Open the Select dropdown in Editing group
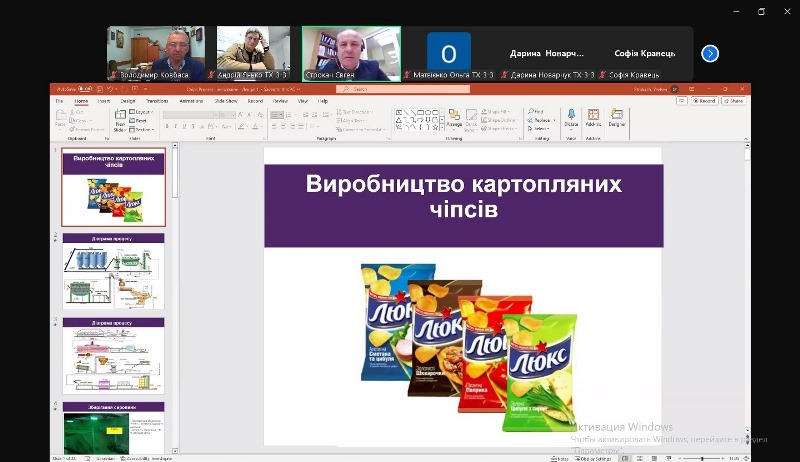Viewport: 800px width, 462px height. tap(541, 129)
